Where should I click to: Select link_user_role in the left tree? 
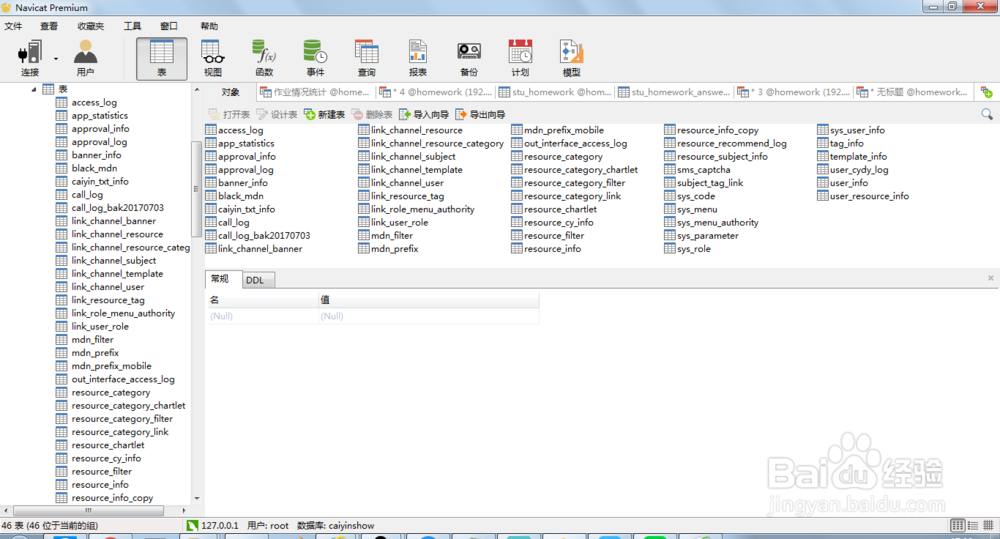(x=99, y=327)
